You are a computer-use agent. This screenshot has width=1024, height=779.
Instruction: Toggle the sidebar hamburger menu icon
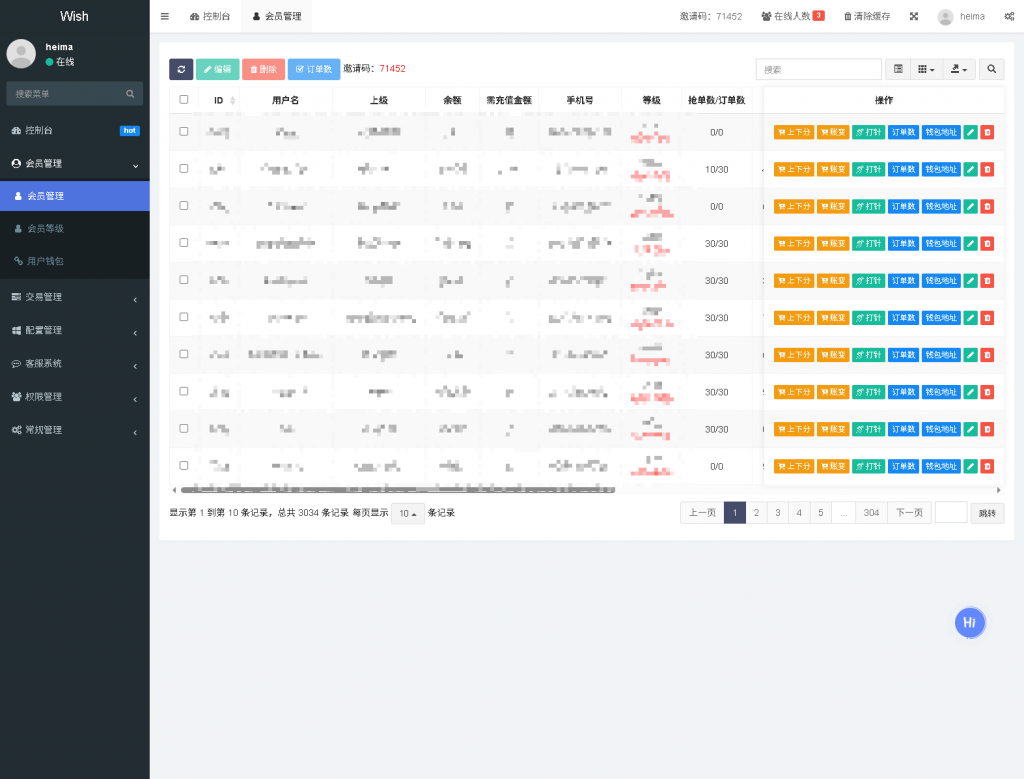[164, 16]
